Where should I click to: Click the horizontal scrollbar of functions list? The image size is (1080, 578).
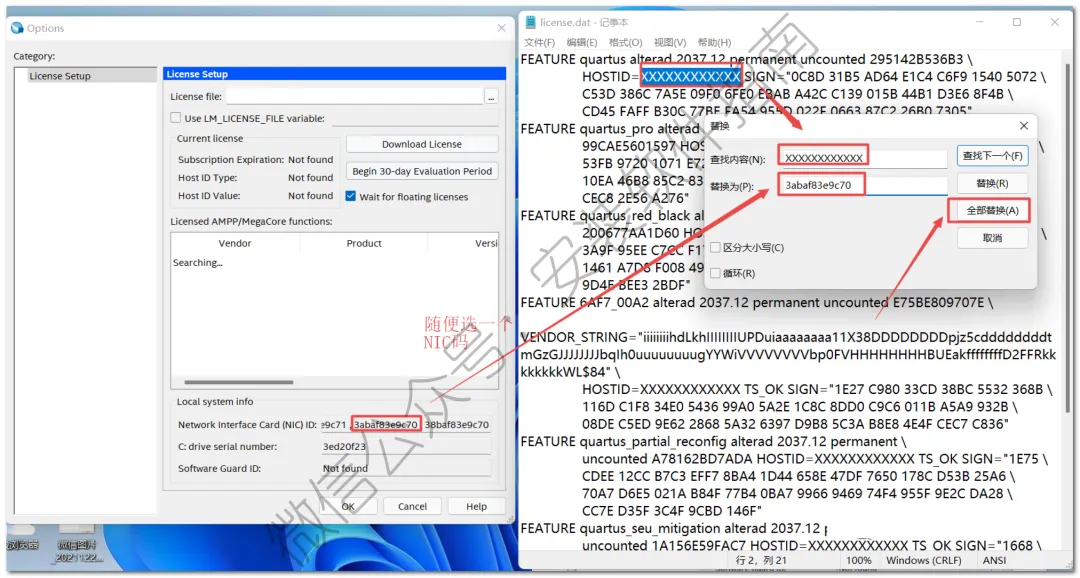238,382
